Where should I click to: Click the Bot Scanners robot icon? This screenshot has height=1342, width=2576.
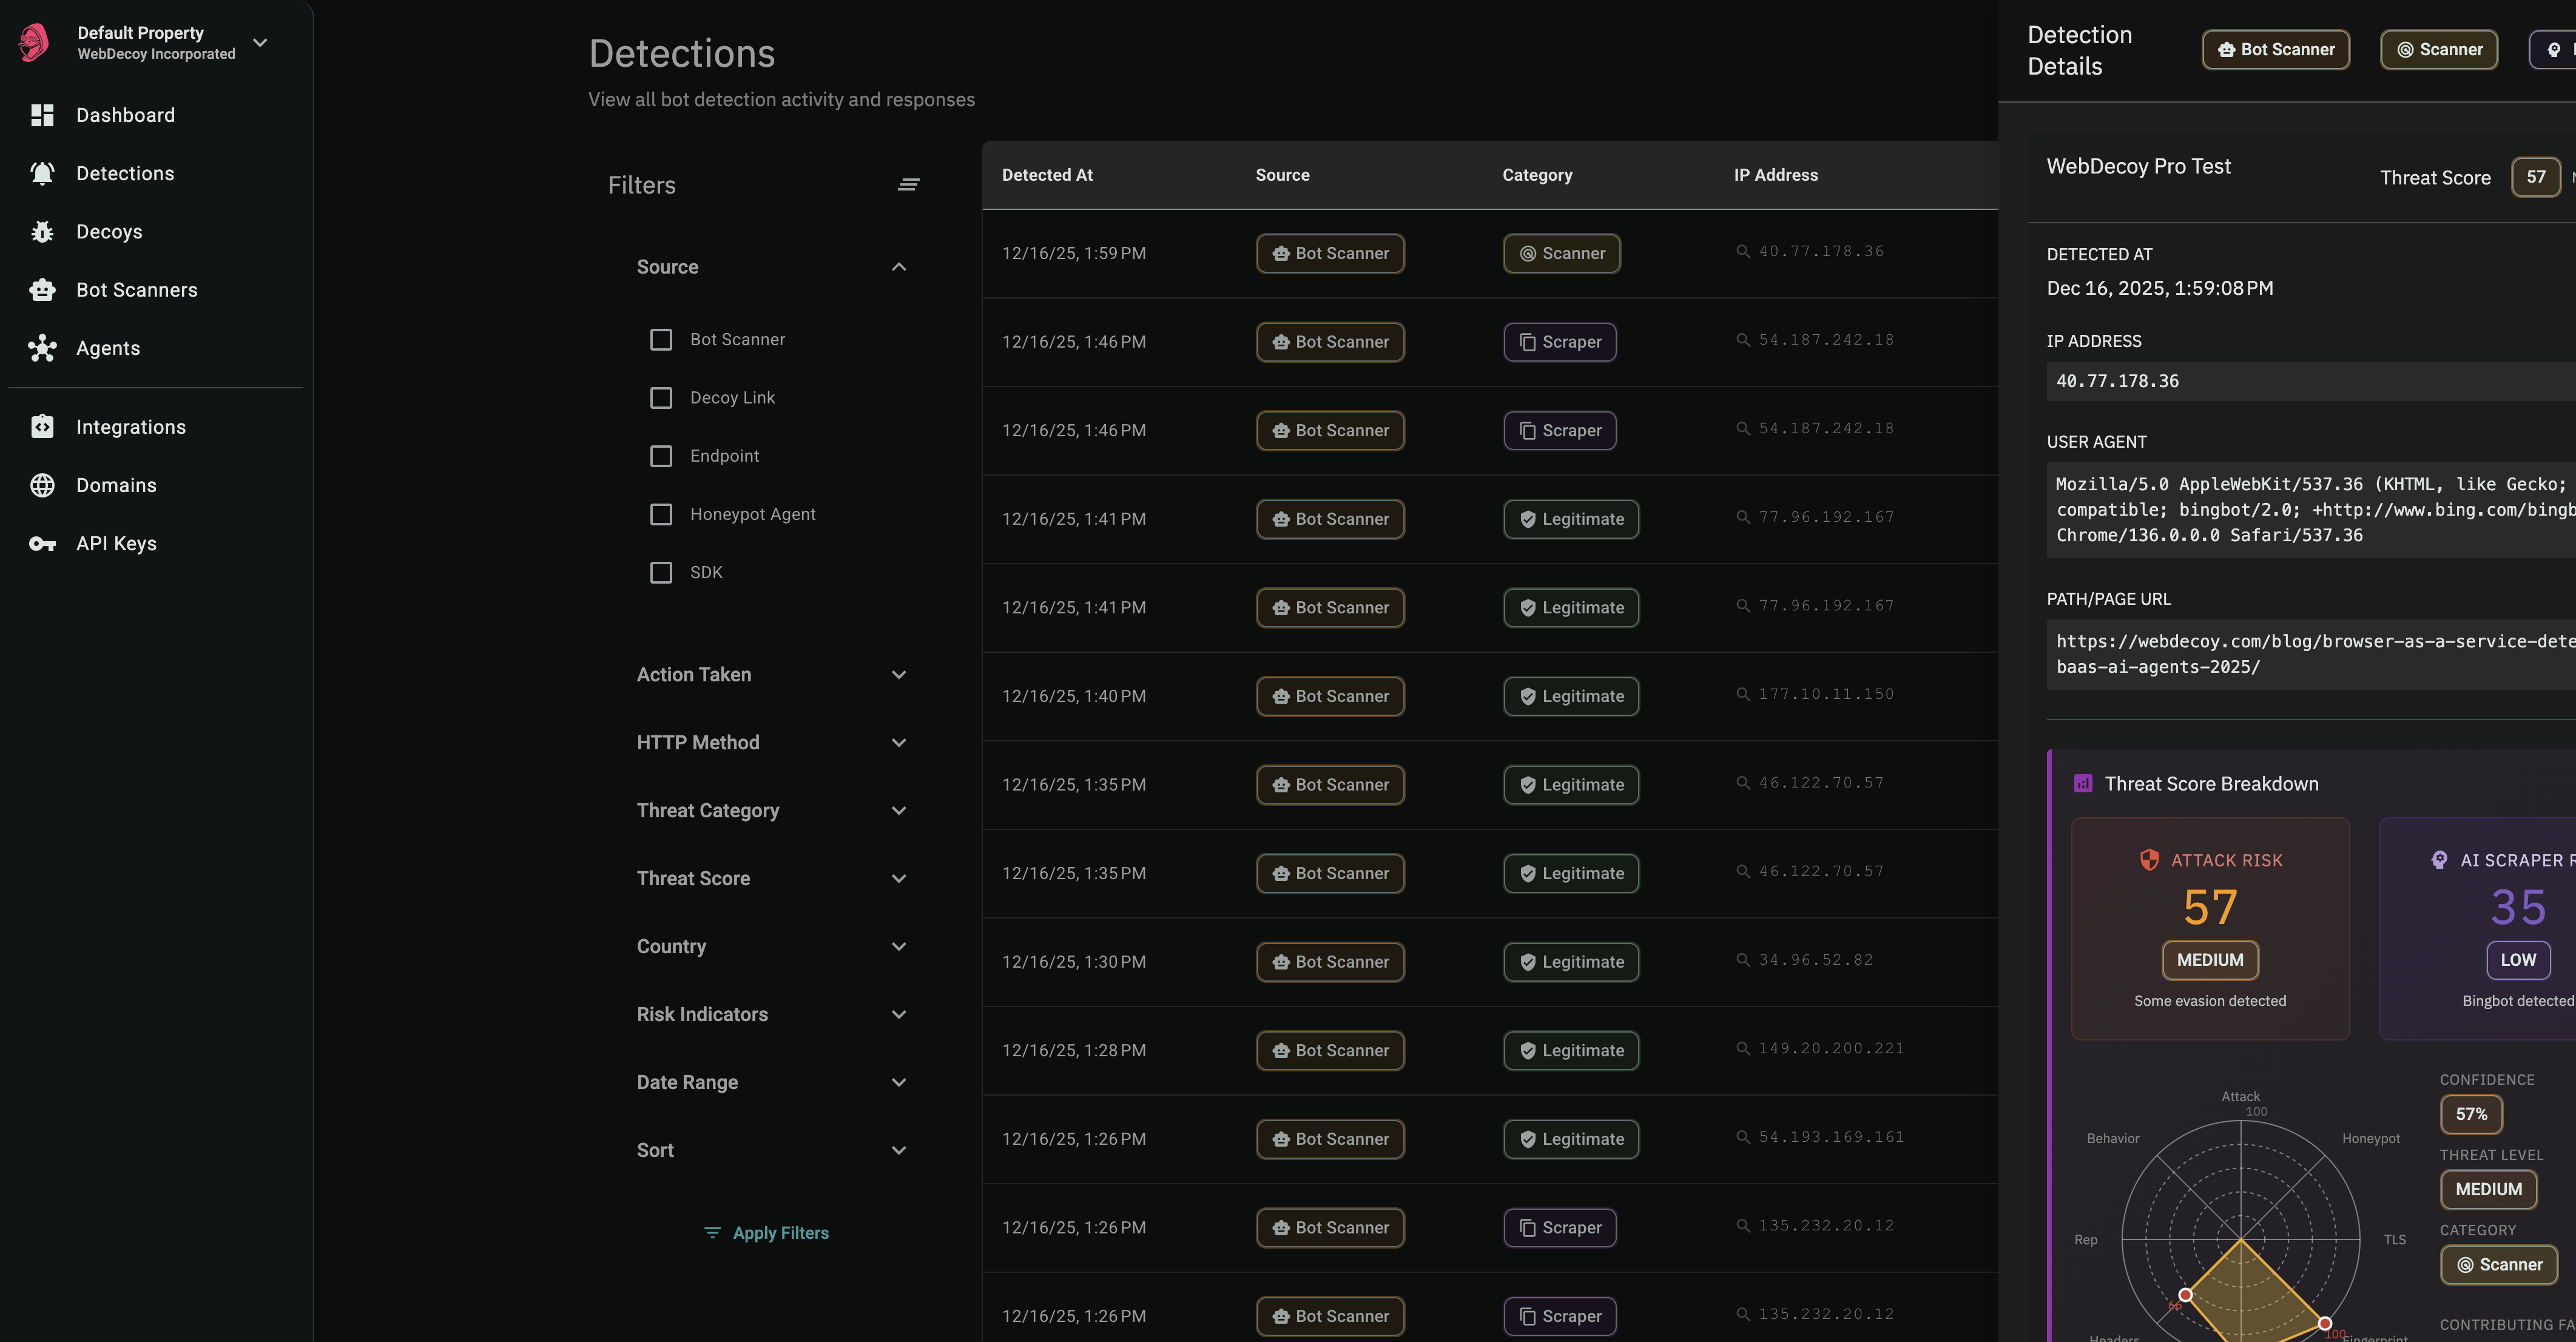pyautogui.click(x=42, y=290)
